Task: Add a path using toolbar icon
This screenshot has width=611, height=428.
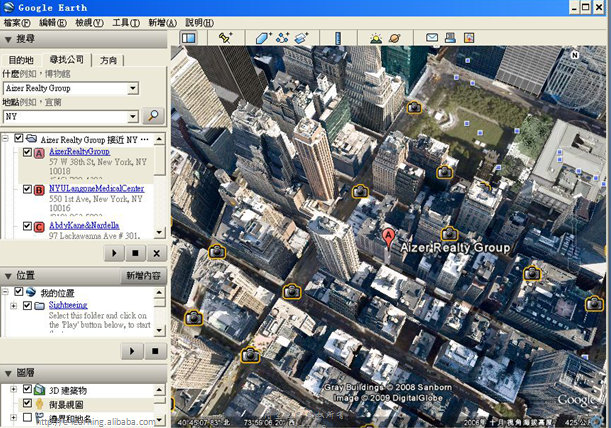Action: [282, 38]
